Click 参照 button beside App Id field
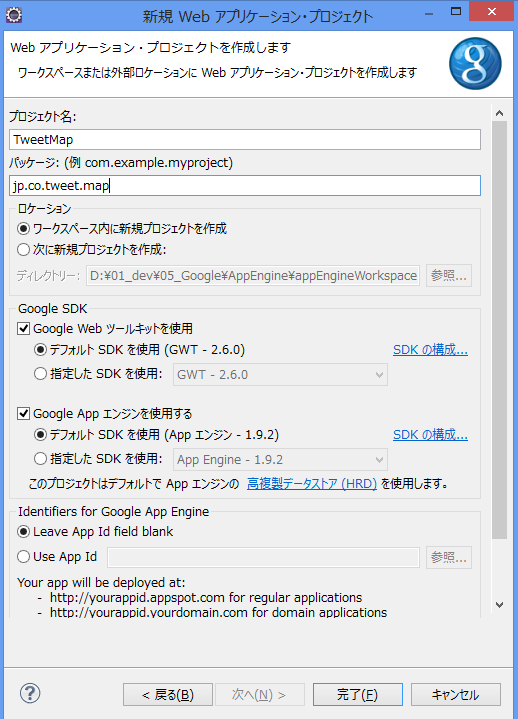518x719 pixels. coord(449,558)
